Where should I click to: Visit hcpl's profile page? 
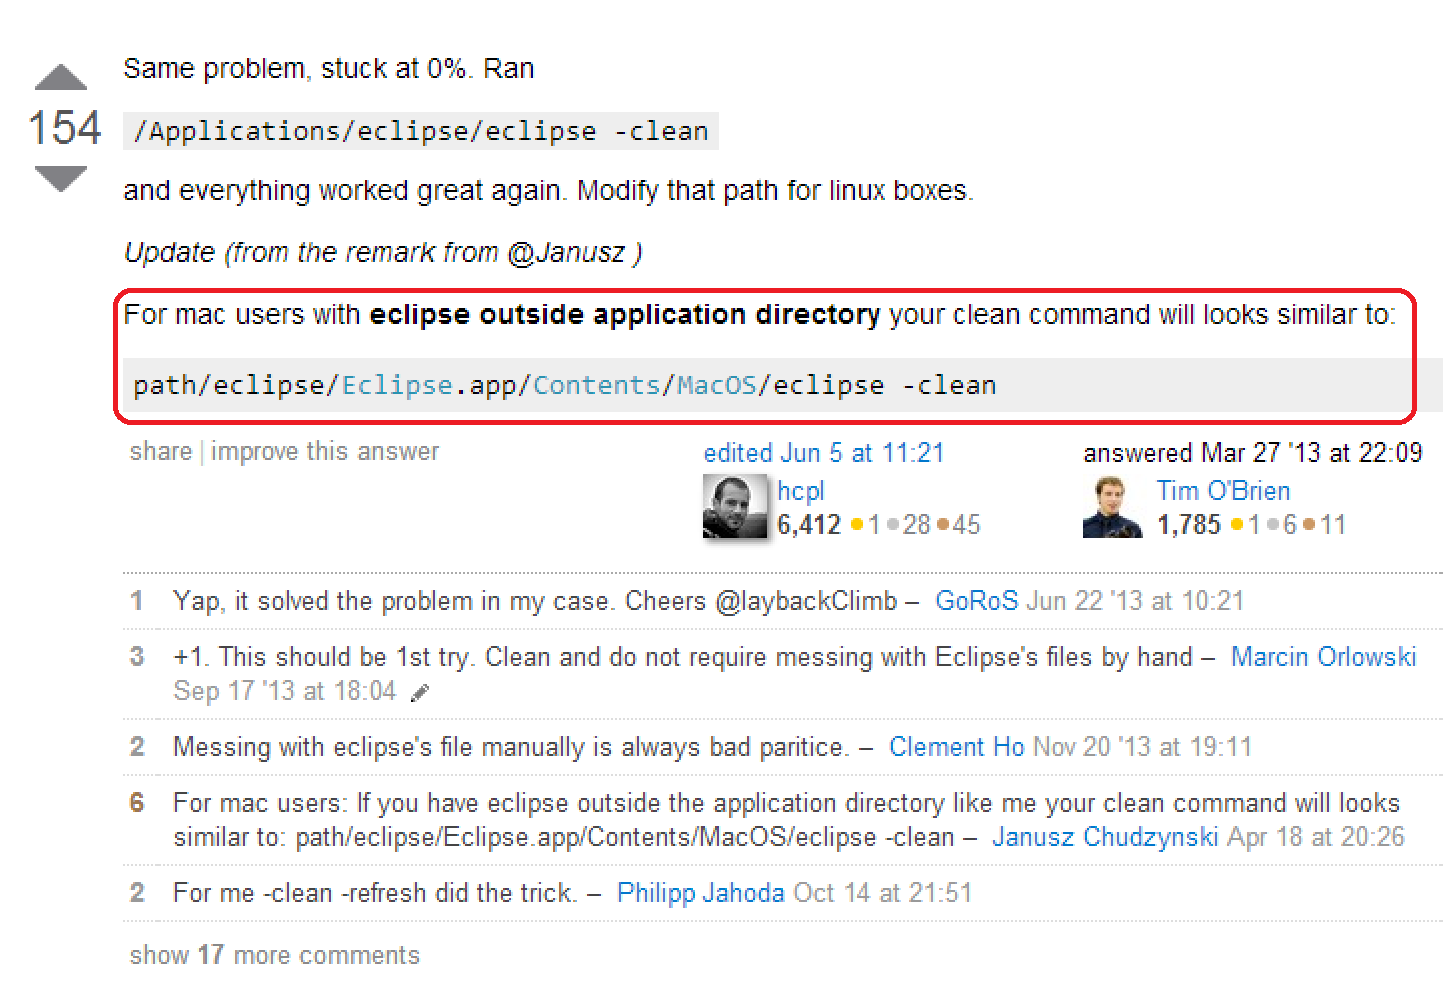tap(800, 490)
